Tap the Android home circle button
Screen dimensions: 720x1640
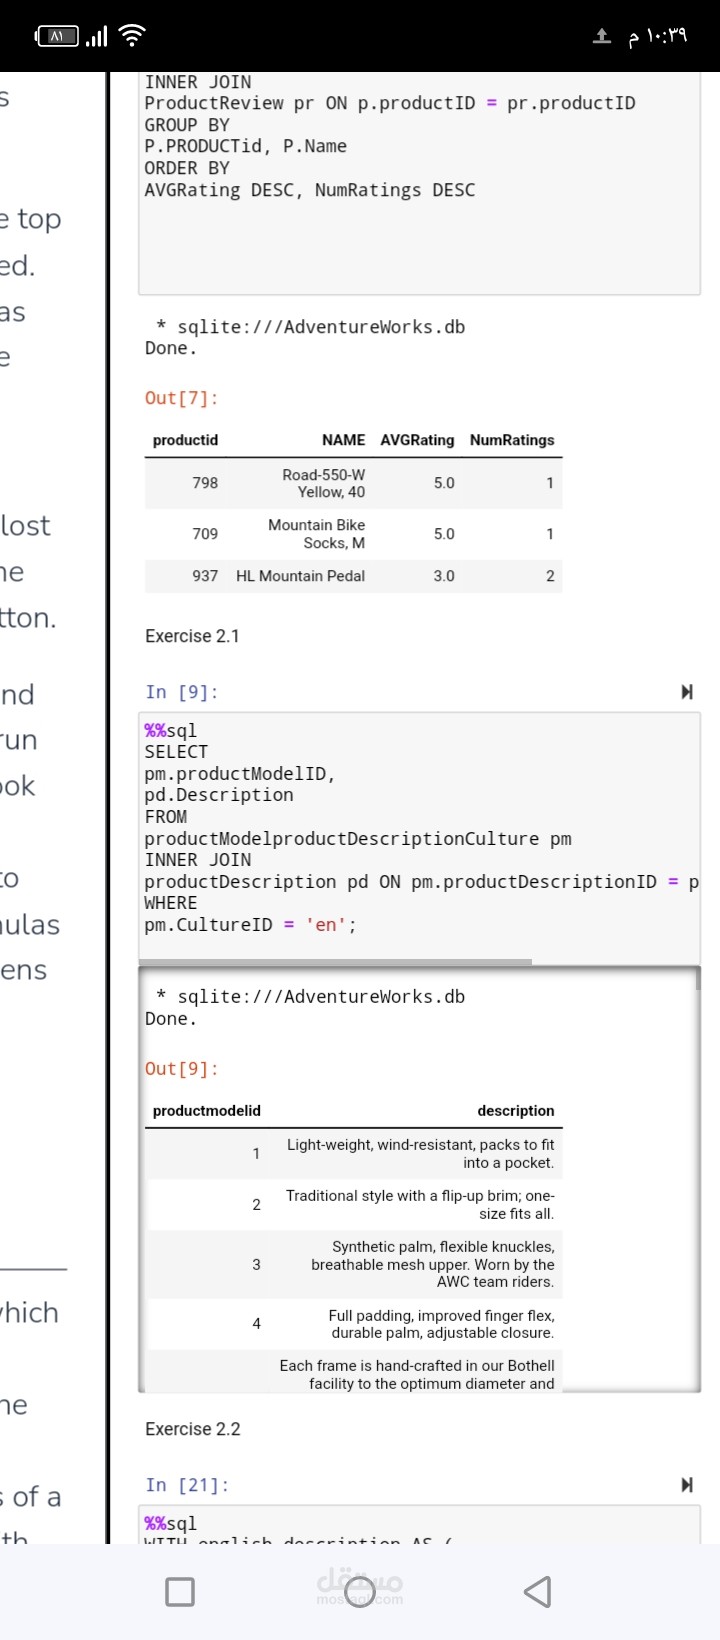point(360,1591)
